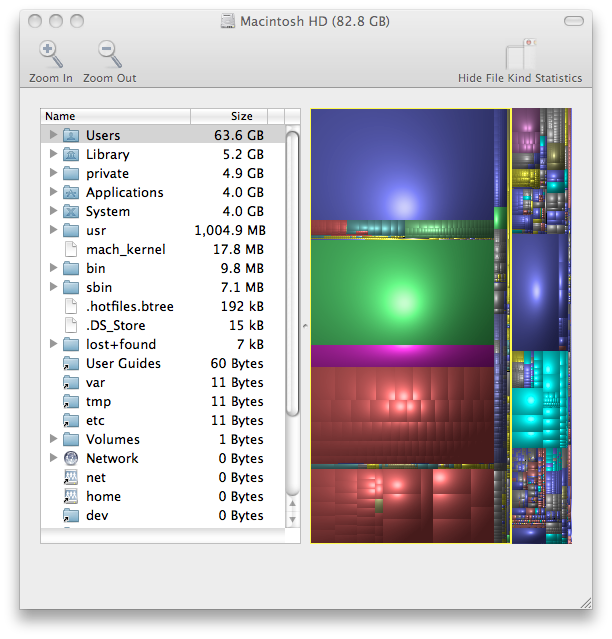612x639 pixels.
Task: Expand the Library folder disclosure triangle
Action: coord(53,154)
